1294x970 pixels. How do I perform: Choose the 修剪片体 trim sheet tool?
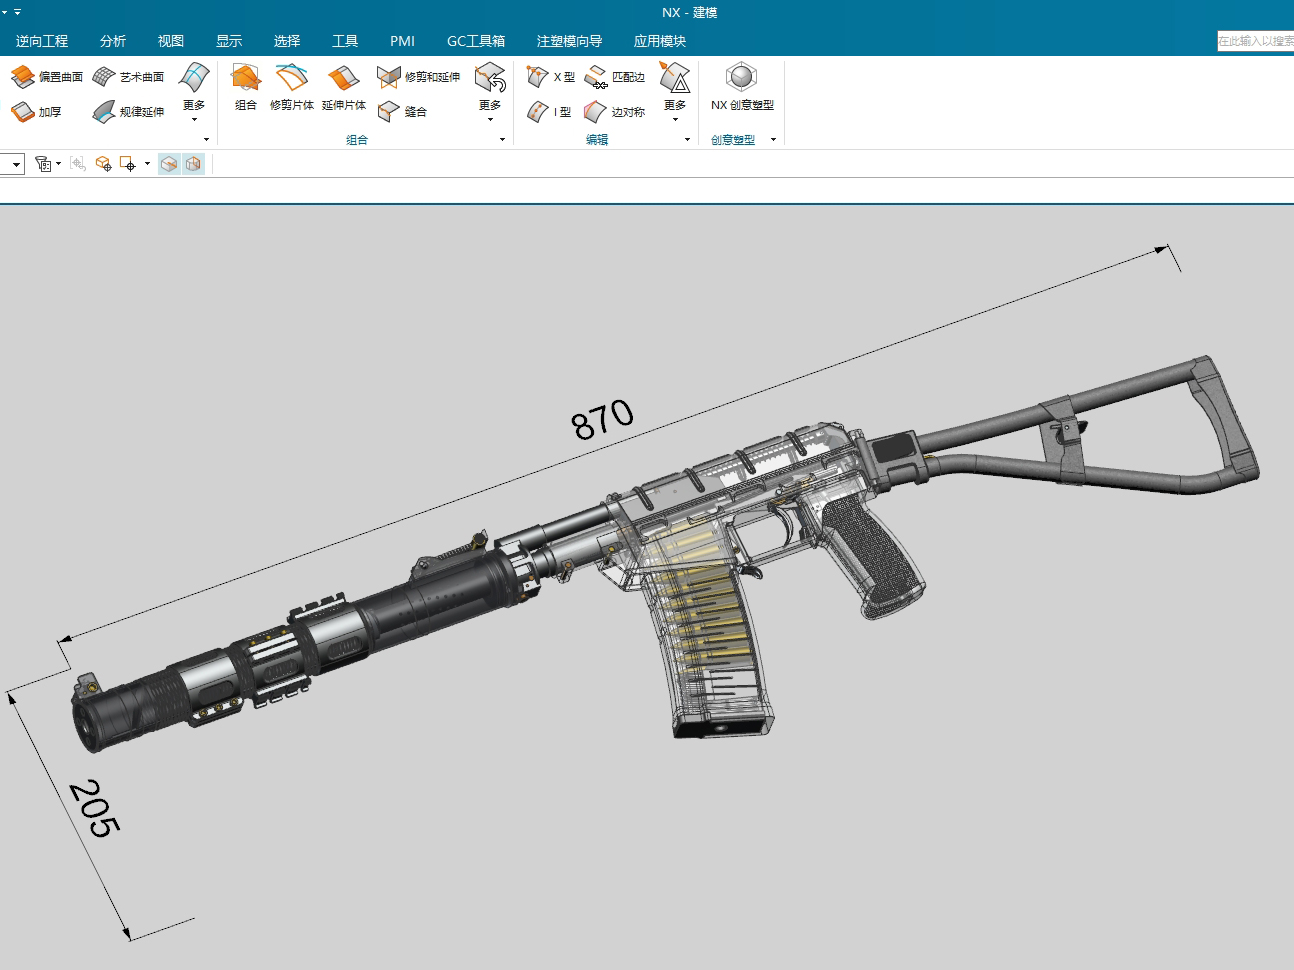click(291, 87)
